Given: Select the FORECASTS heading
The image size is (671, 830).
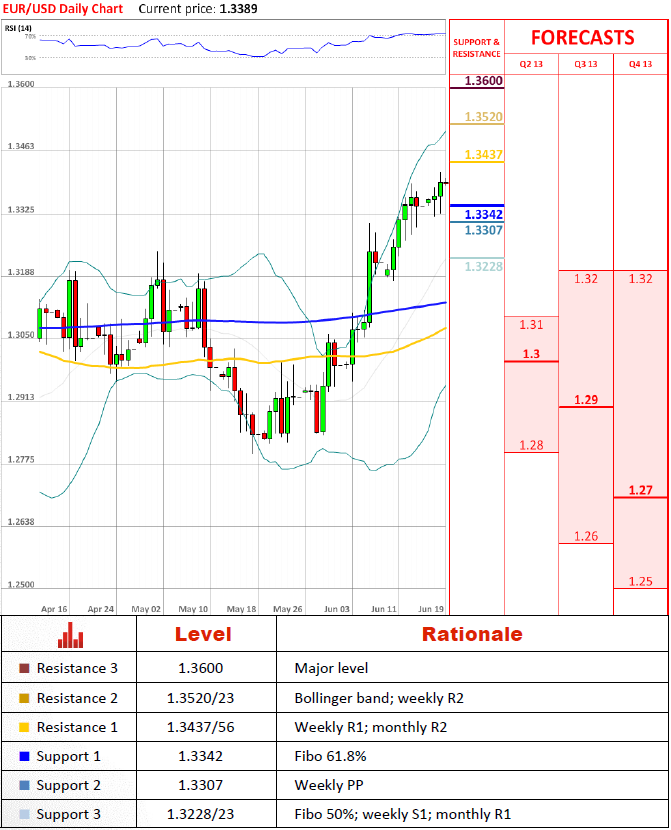Looking at the screenshot, I should [583, 38].
